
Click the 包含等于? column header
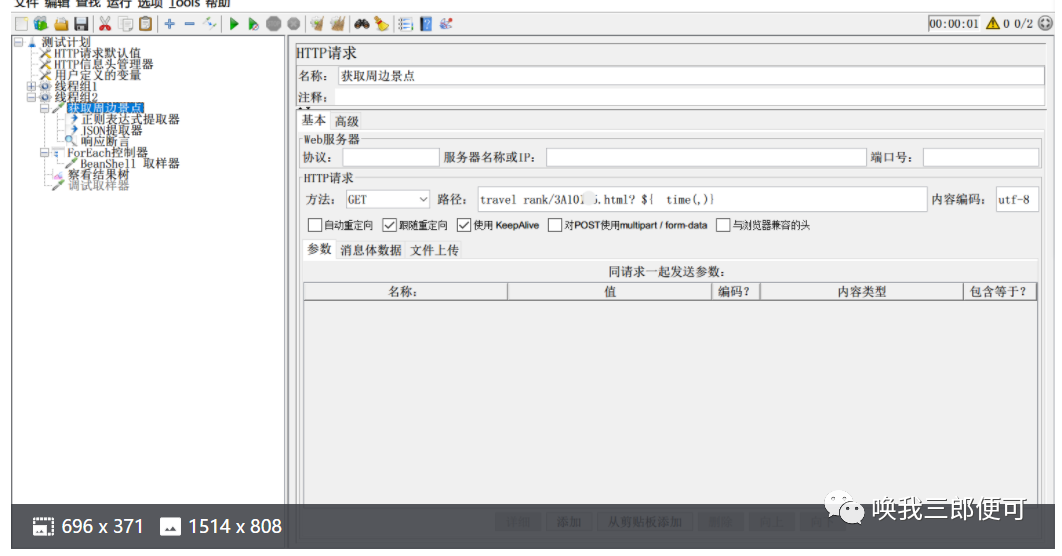pos(999,291)
